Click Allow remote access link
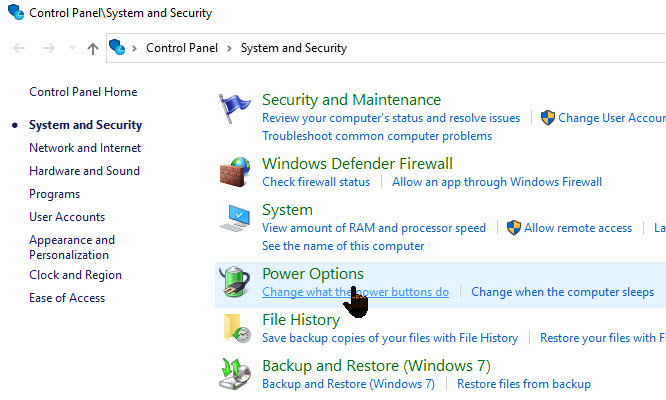This screenshot has height=400, width=666. tap(577, 228)
